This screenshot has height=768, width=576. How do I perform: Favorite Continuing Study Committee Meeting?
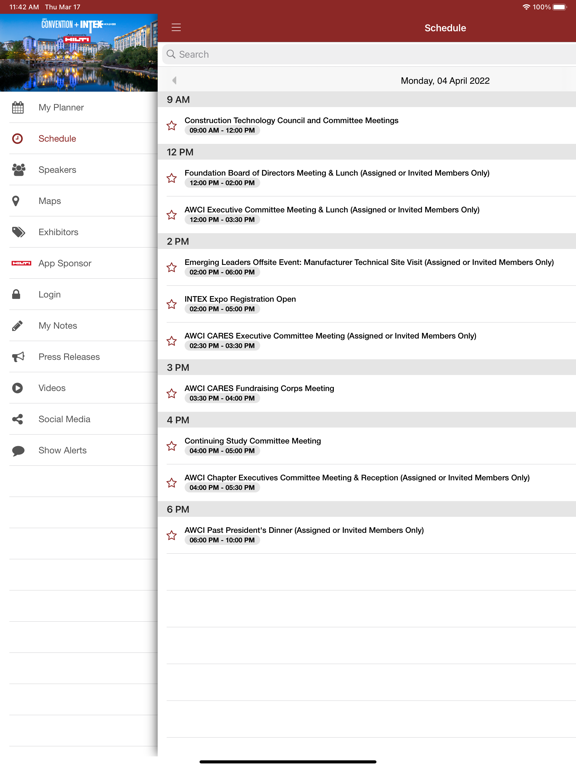point(171,446)
